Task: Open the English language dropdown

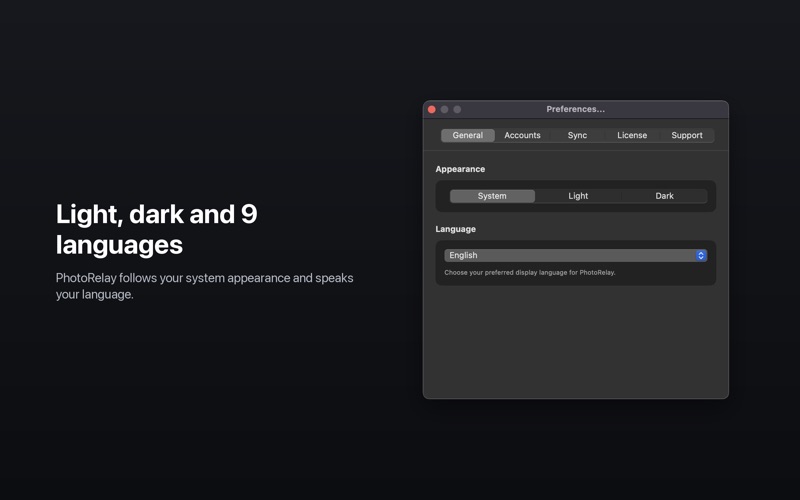Action: click(x=576, y=256)
